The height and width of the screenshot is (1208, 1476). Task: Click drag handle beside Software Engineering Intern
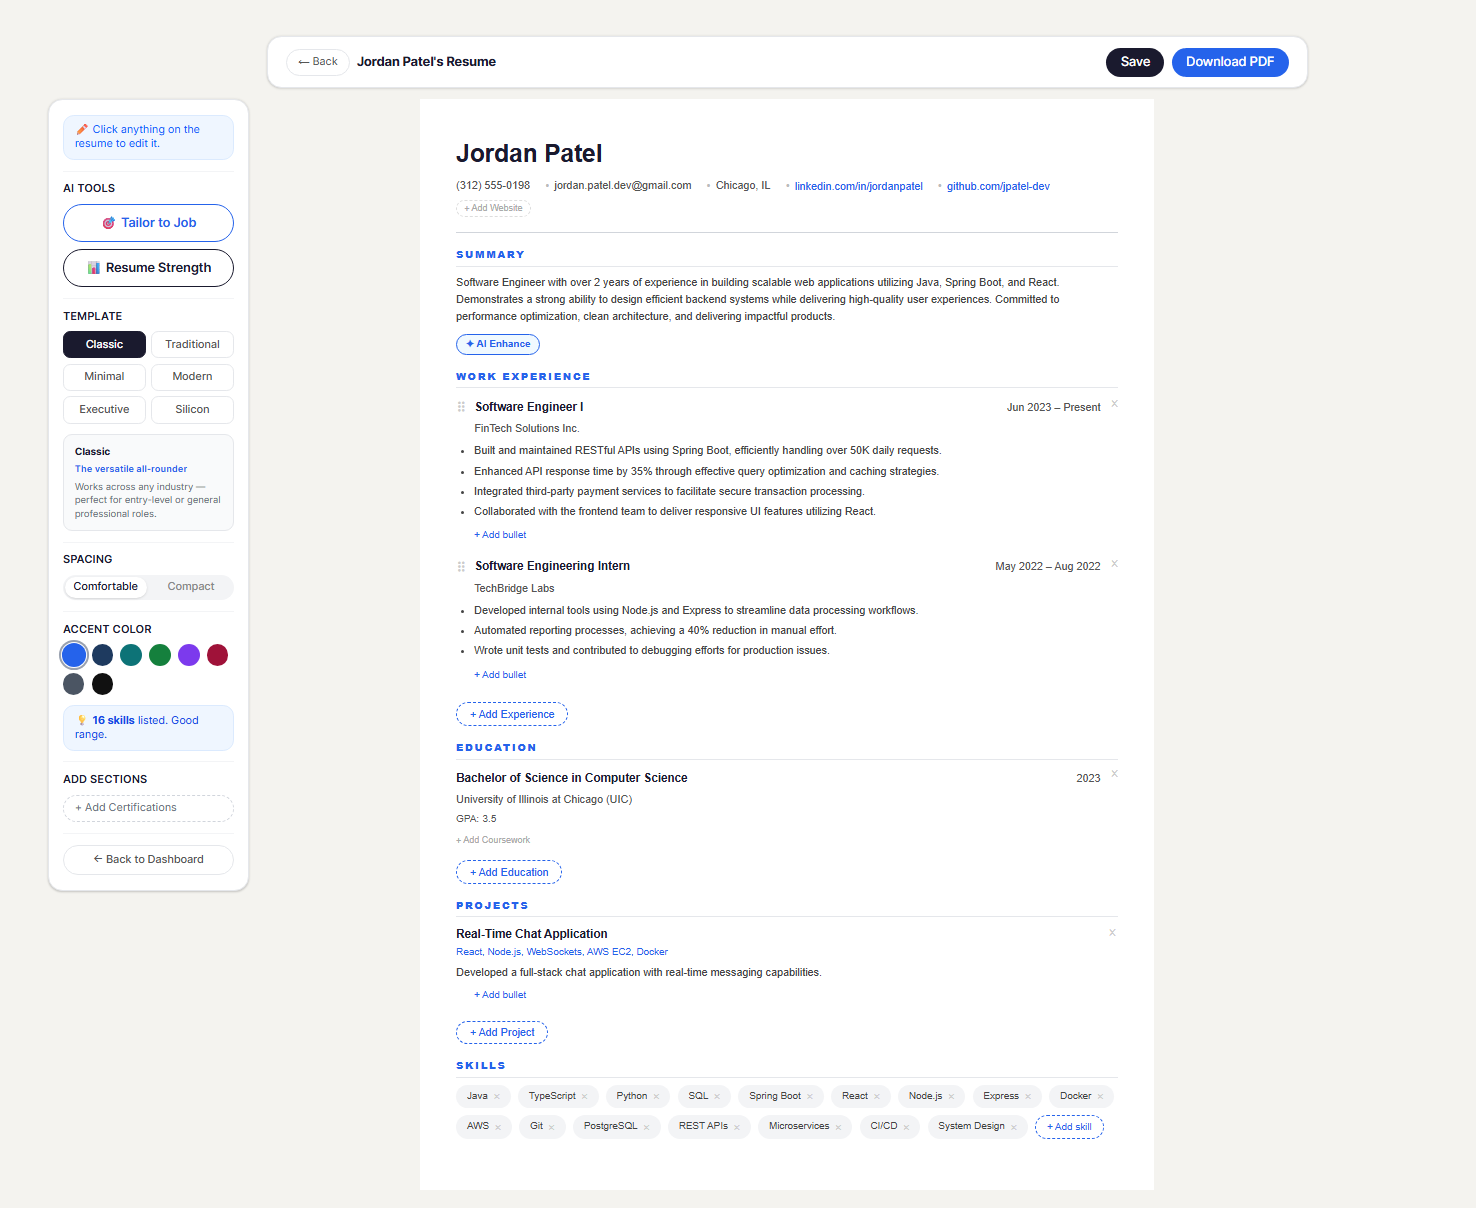(x=461, y=566)
